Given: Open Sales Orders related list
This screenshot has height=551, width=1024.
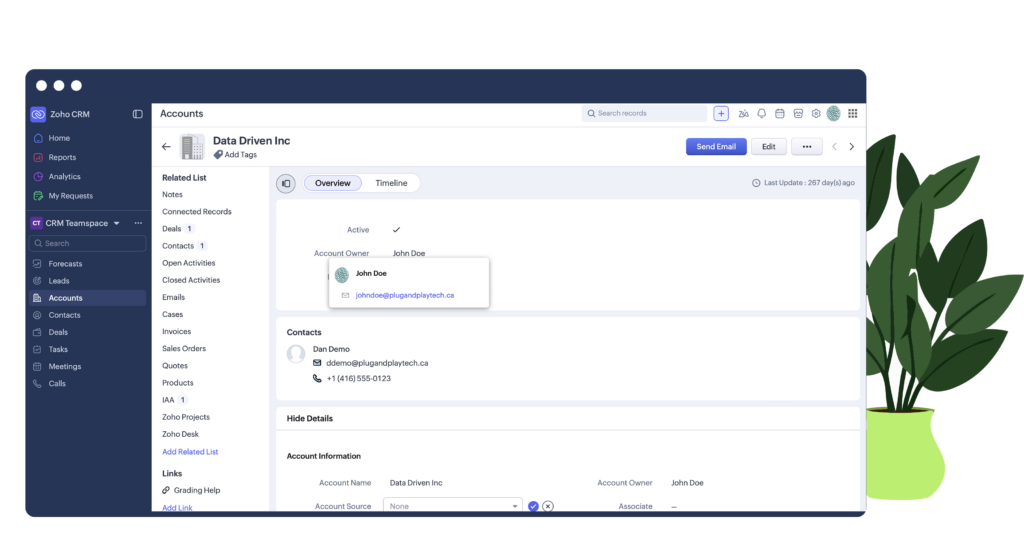Looking at the screenshot, I should [184, 349].
